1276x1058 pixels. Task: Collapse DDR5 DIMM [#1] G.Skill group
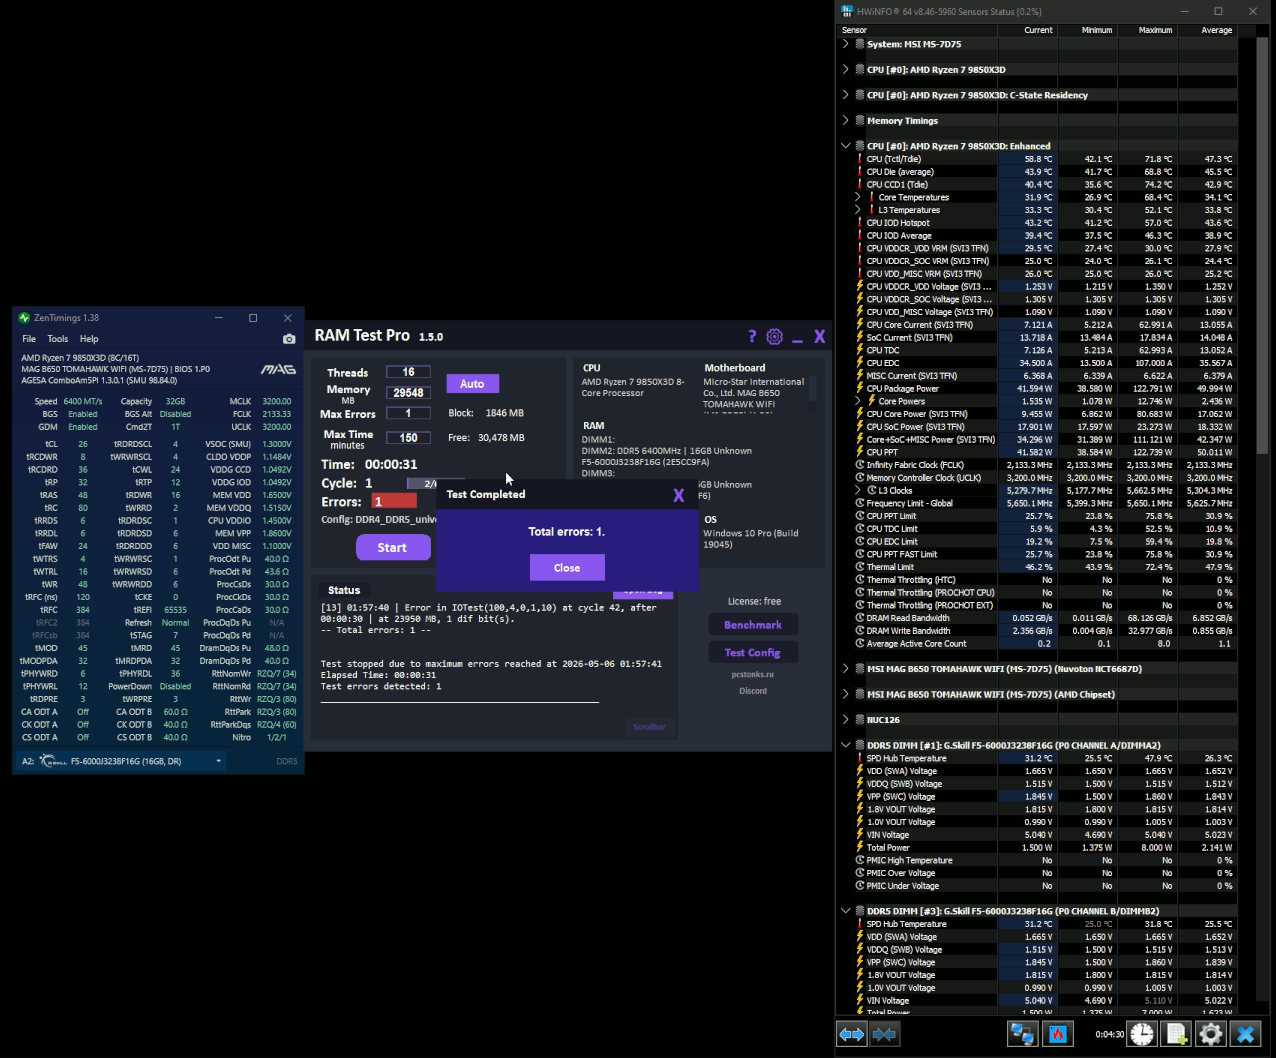point(846,745)
